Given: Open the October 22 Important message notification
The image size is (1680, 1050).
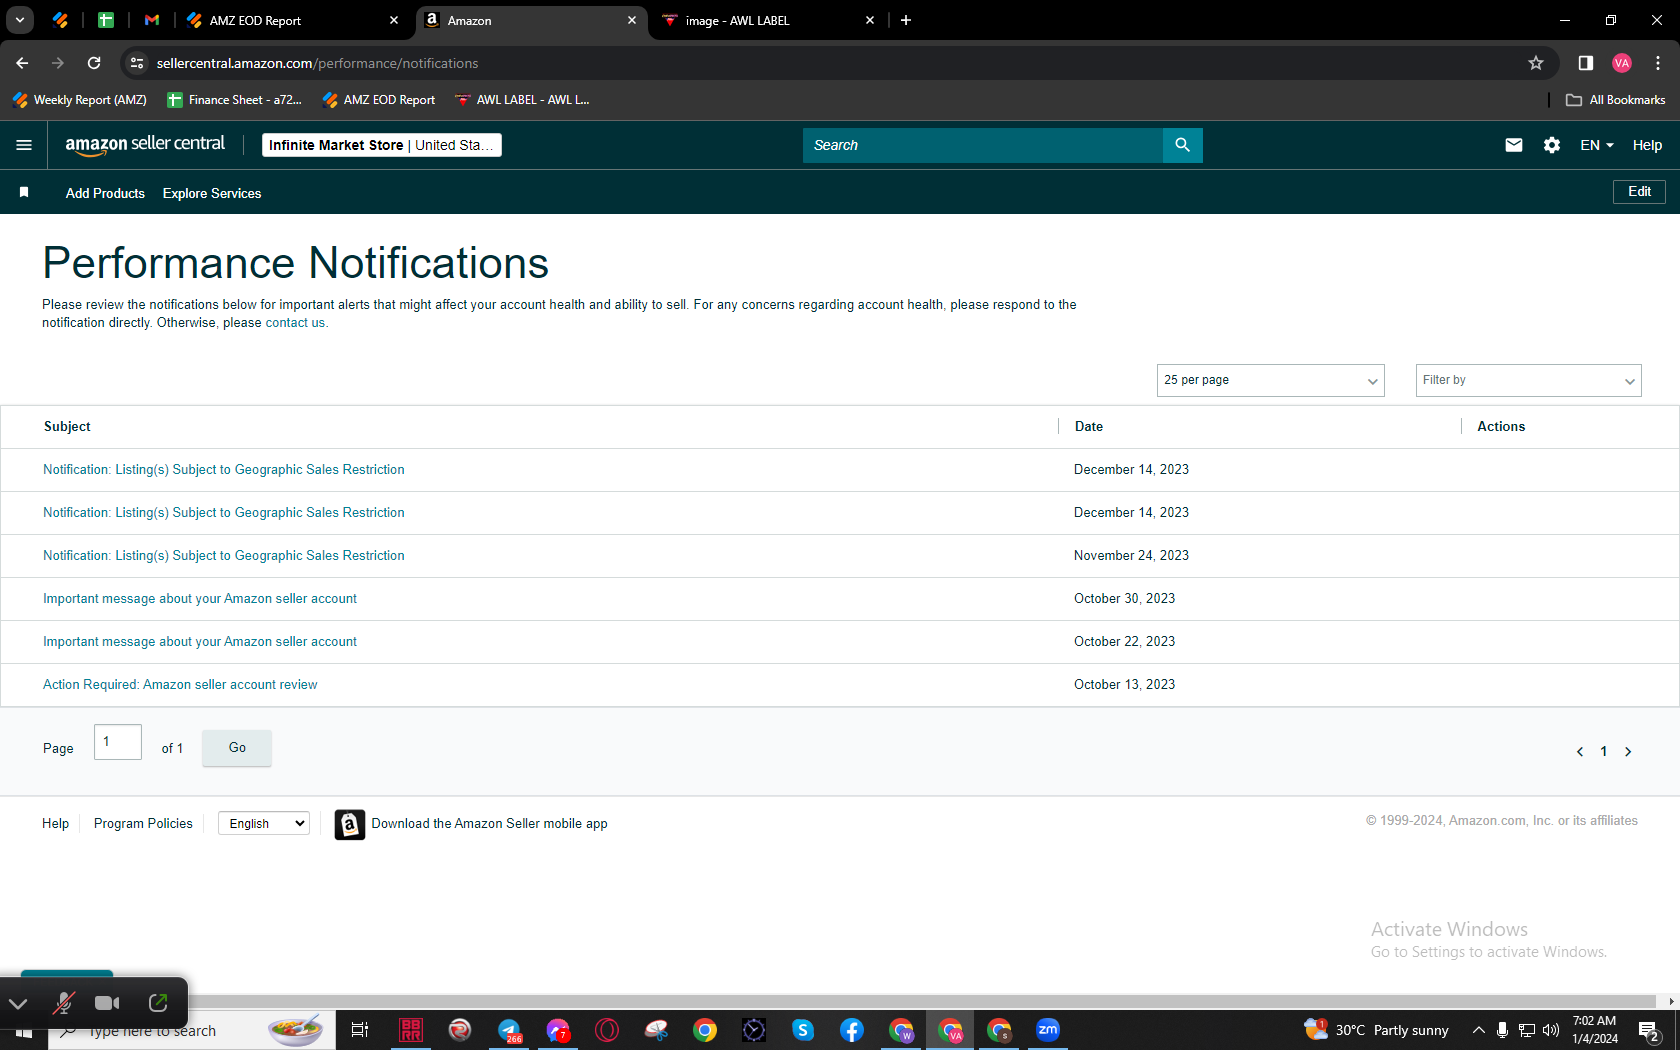Looking at the screenshot, I should (200, 642).
